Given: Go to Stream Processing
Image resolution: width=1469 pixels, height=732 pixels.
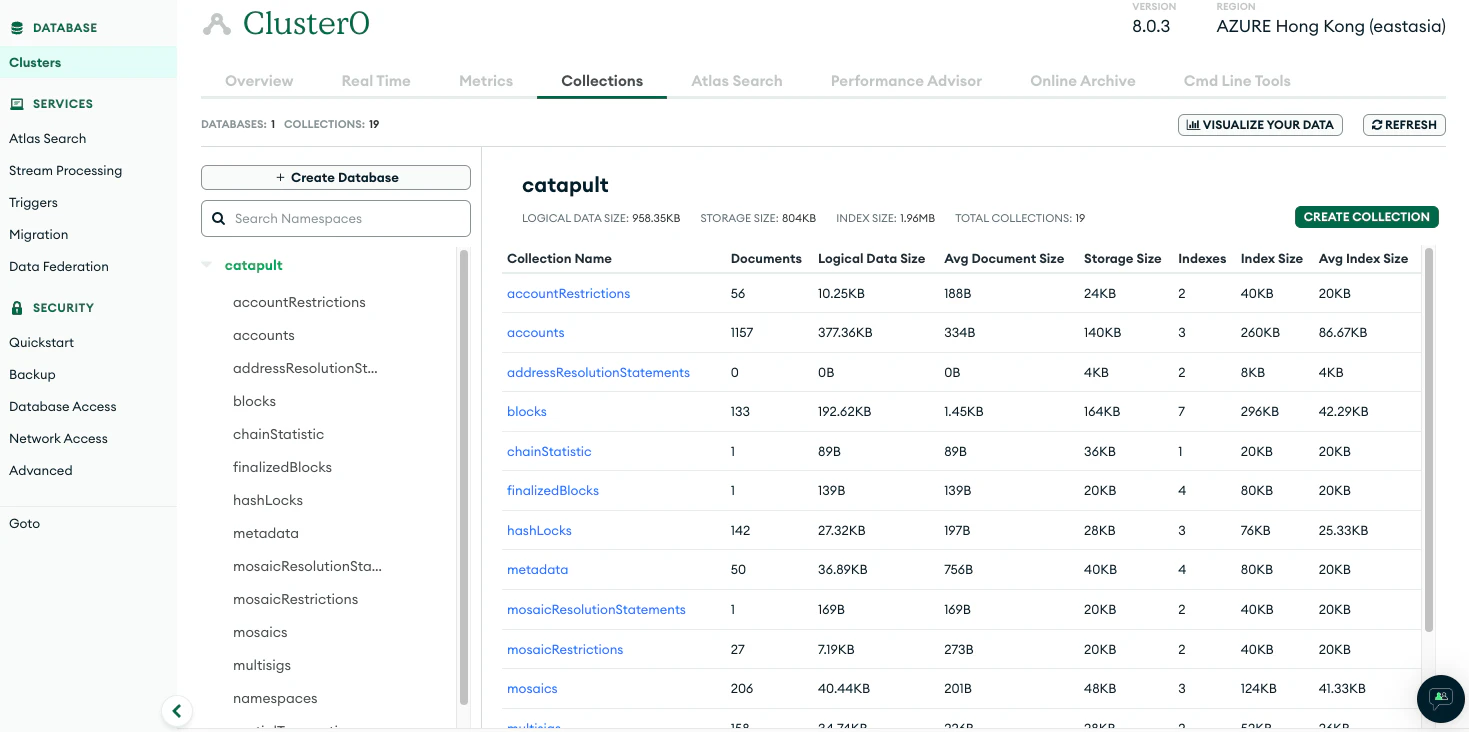Looking at the screenshot, I should click(66, 171).
